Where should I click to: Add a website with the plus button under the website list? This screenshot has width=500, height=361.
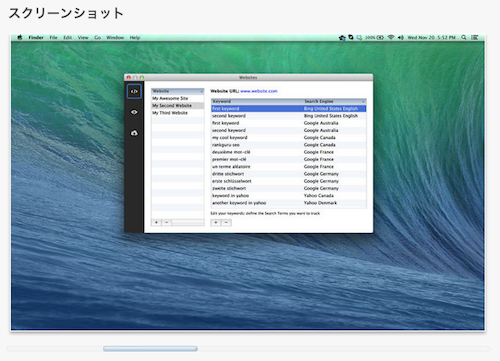(x=156, y=222)
